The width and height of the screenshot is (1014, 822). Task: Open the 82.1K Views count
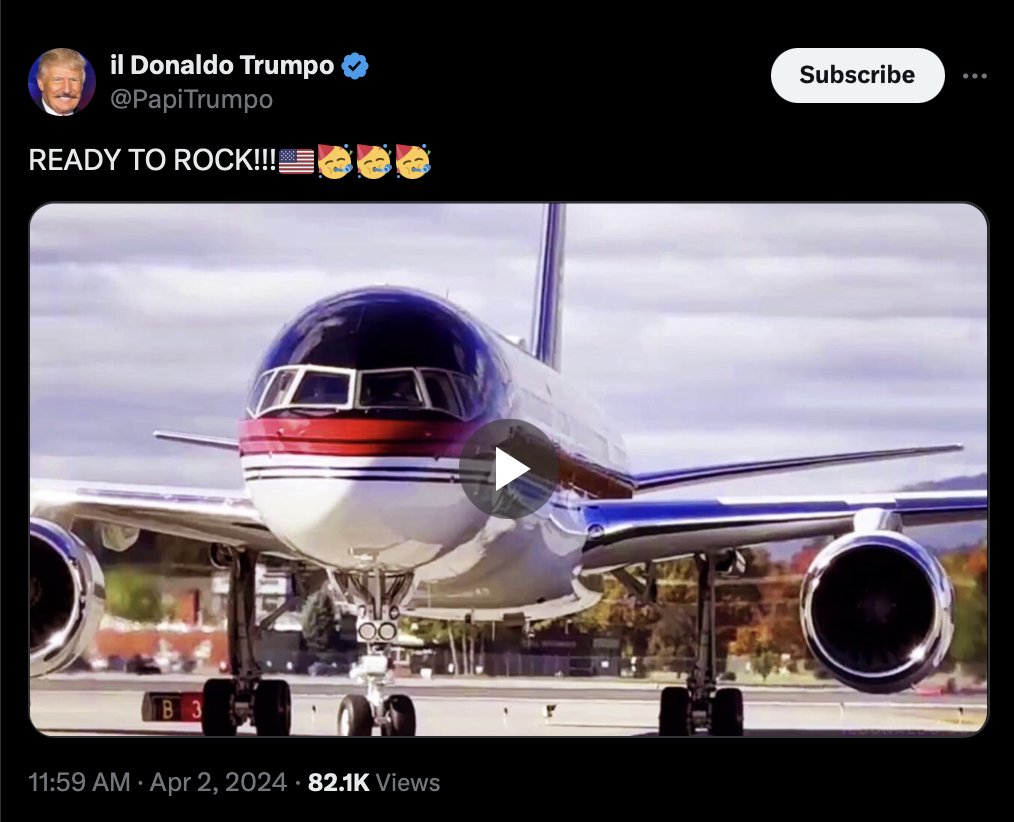coord(373,782)
